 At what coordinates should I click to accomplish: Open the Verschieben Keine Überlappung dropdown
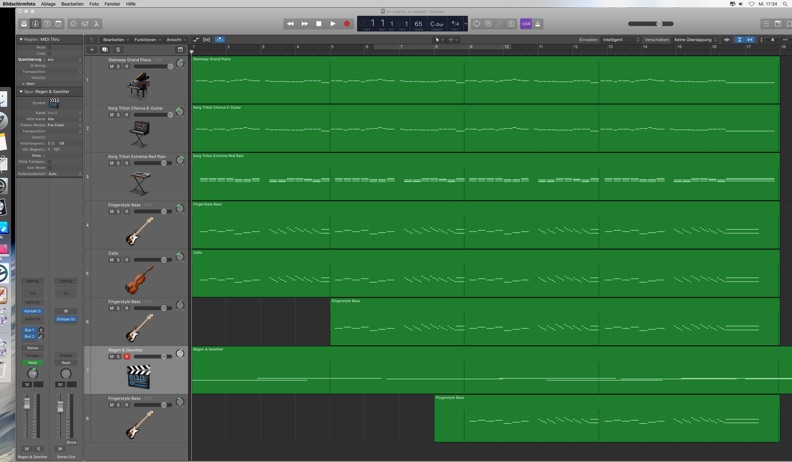click(695, 39)
